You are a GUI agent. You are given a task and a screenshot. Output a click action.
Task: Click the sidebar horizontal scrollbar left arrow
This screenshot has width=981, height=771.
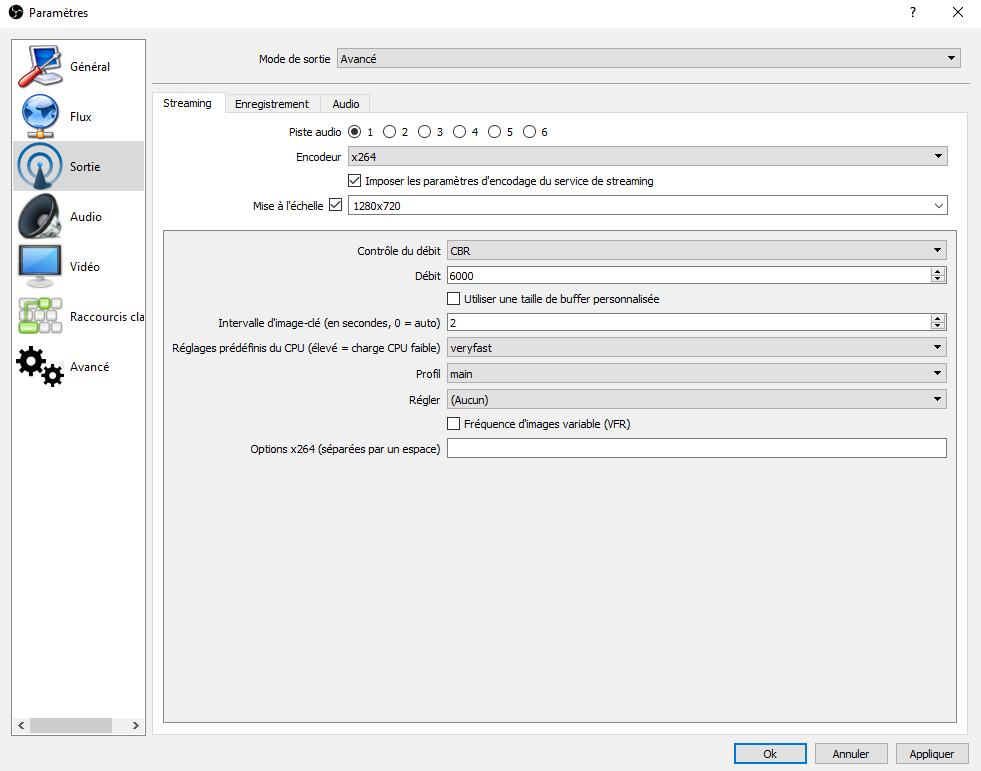[x=21, y=725]
